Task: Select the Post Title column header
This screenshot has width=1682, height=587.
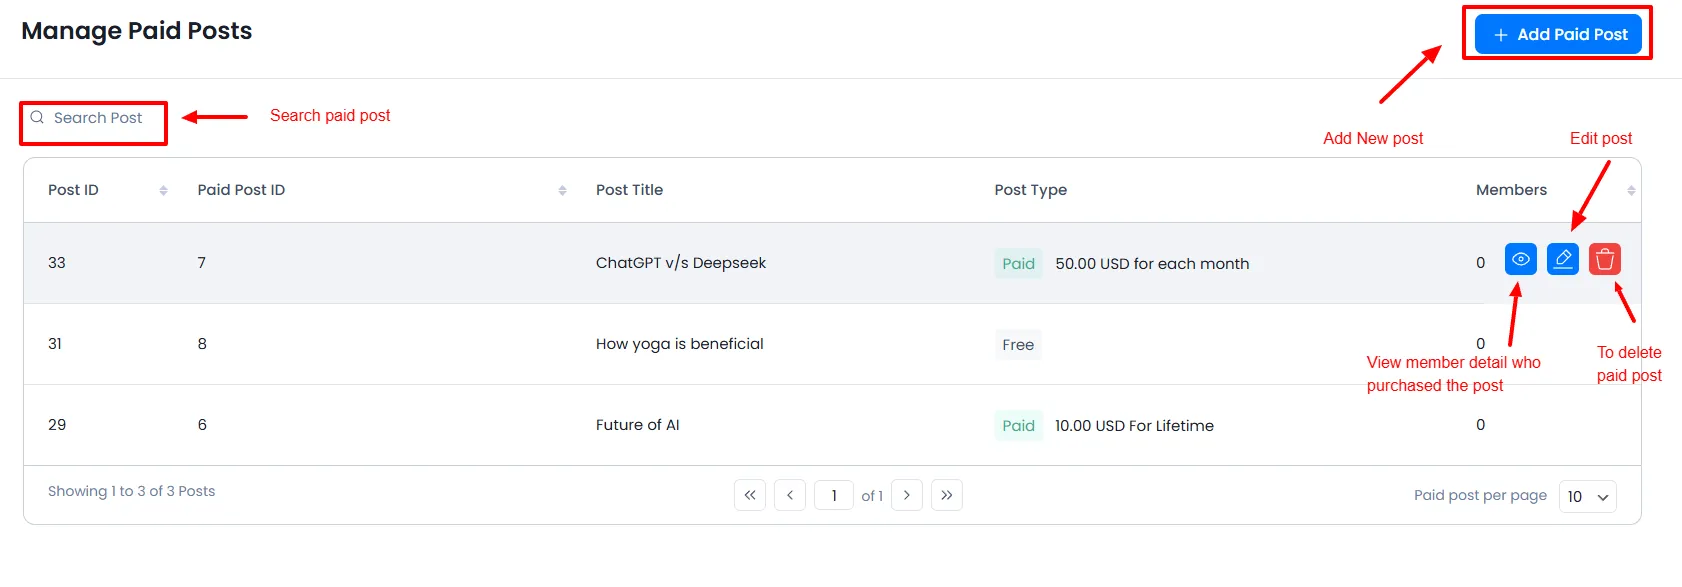Action: 629,189
